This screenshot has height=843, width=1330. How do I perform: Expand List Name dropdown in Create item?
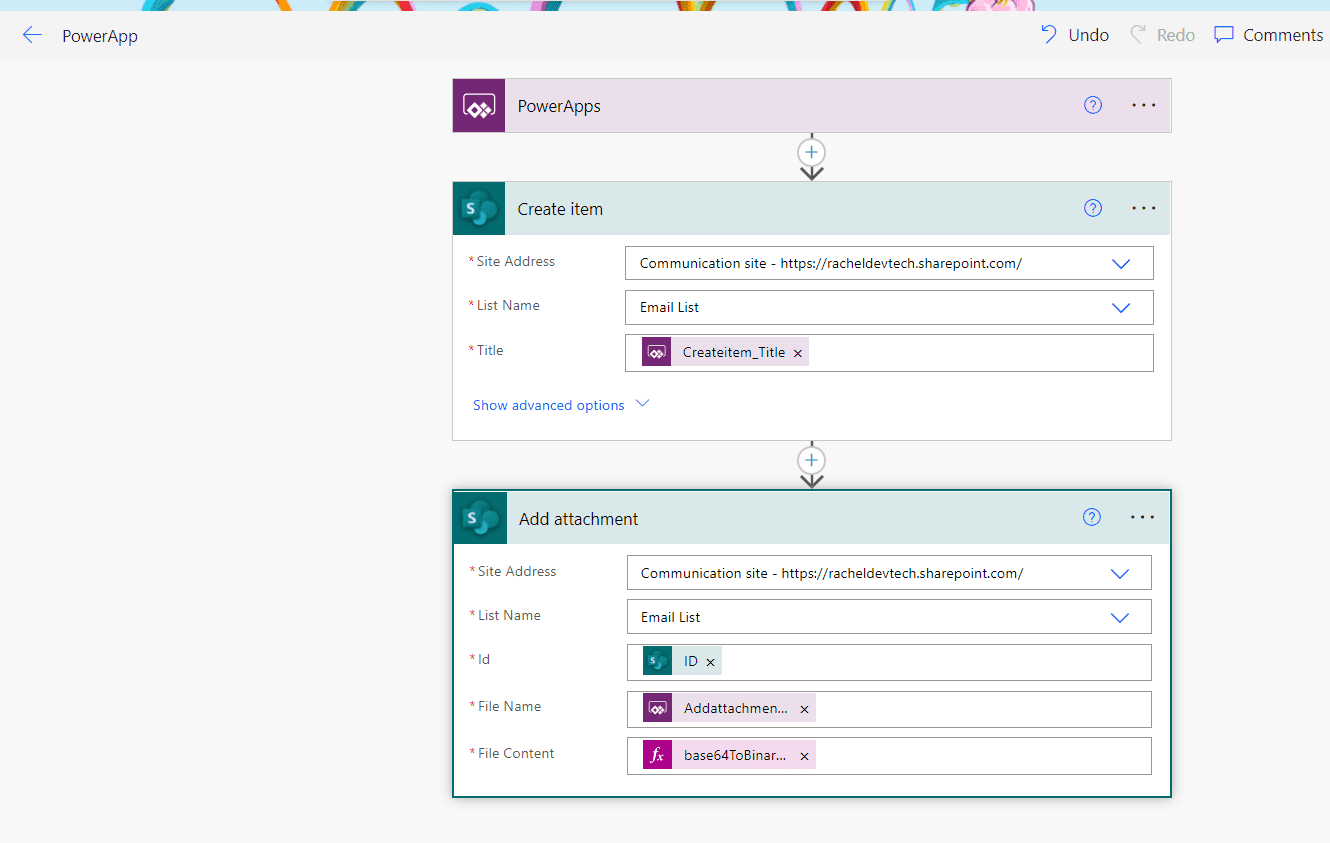click(x=1121, y=308)
